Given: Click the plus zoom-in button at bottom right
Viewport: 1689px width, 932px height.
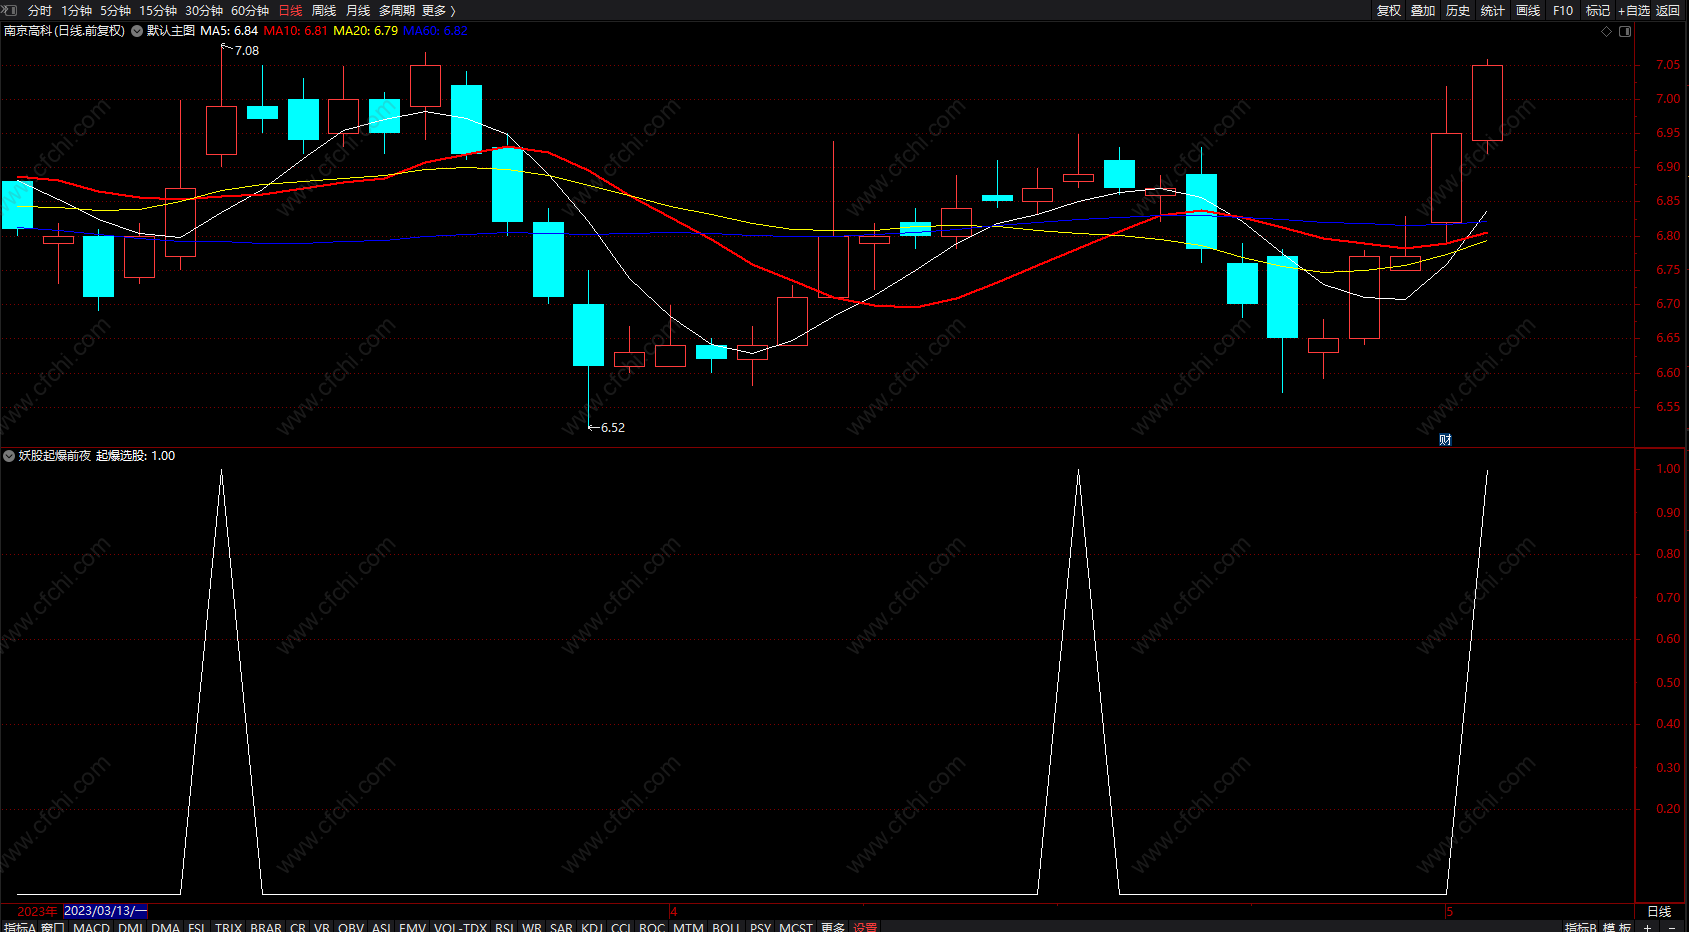Looking at the screenshot, I should click(x=1647, y=927).
